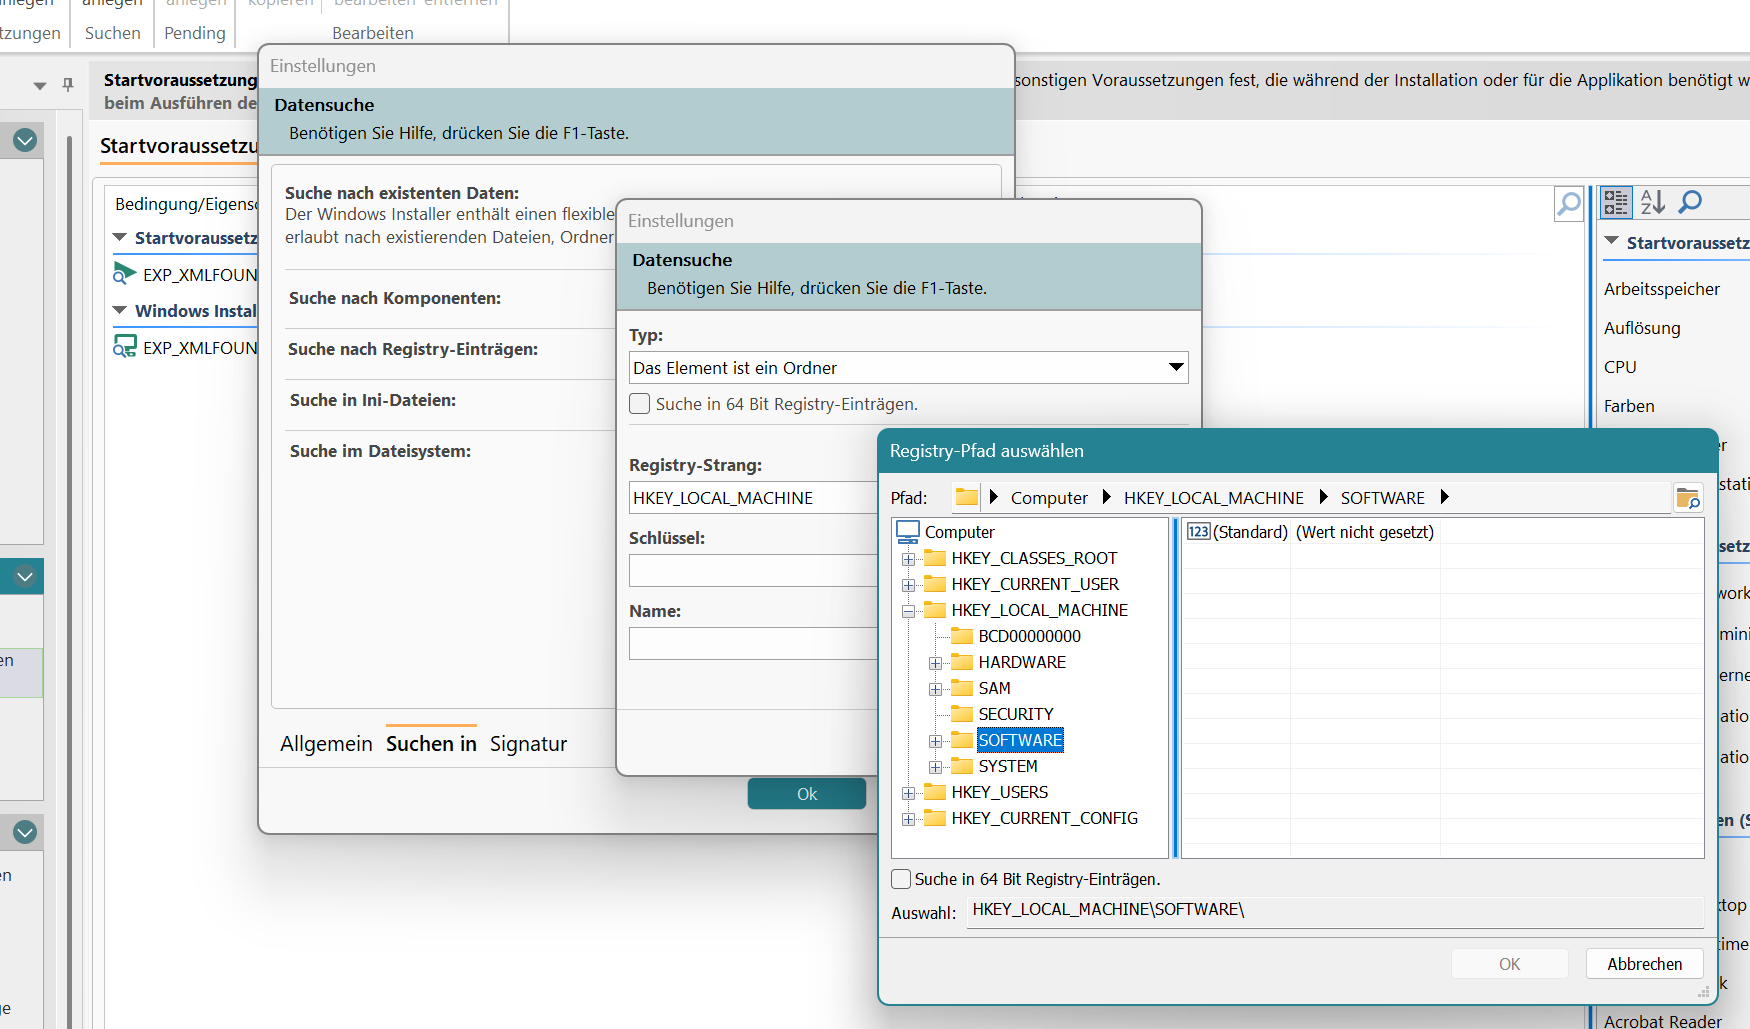This screenshot has height=1029, width=1750.
Task: Open the Signatur tab
Action: pyautogui.click(x=528, y=744)
